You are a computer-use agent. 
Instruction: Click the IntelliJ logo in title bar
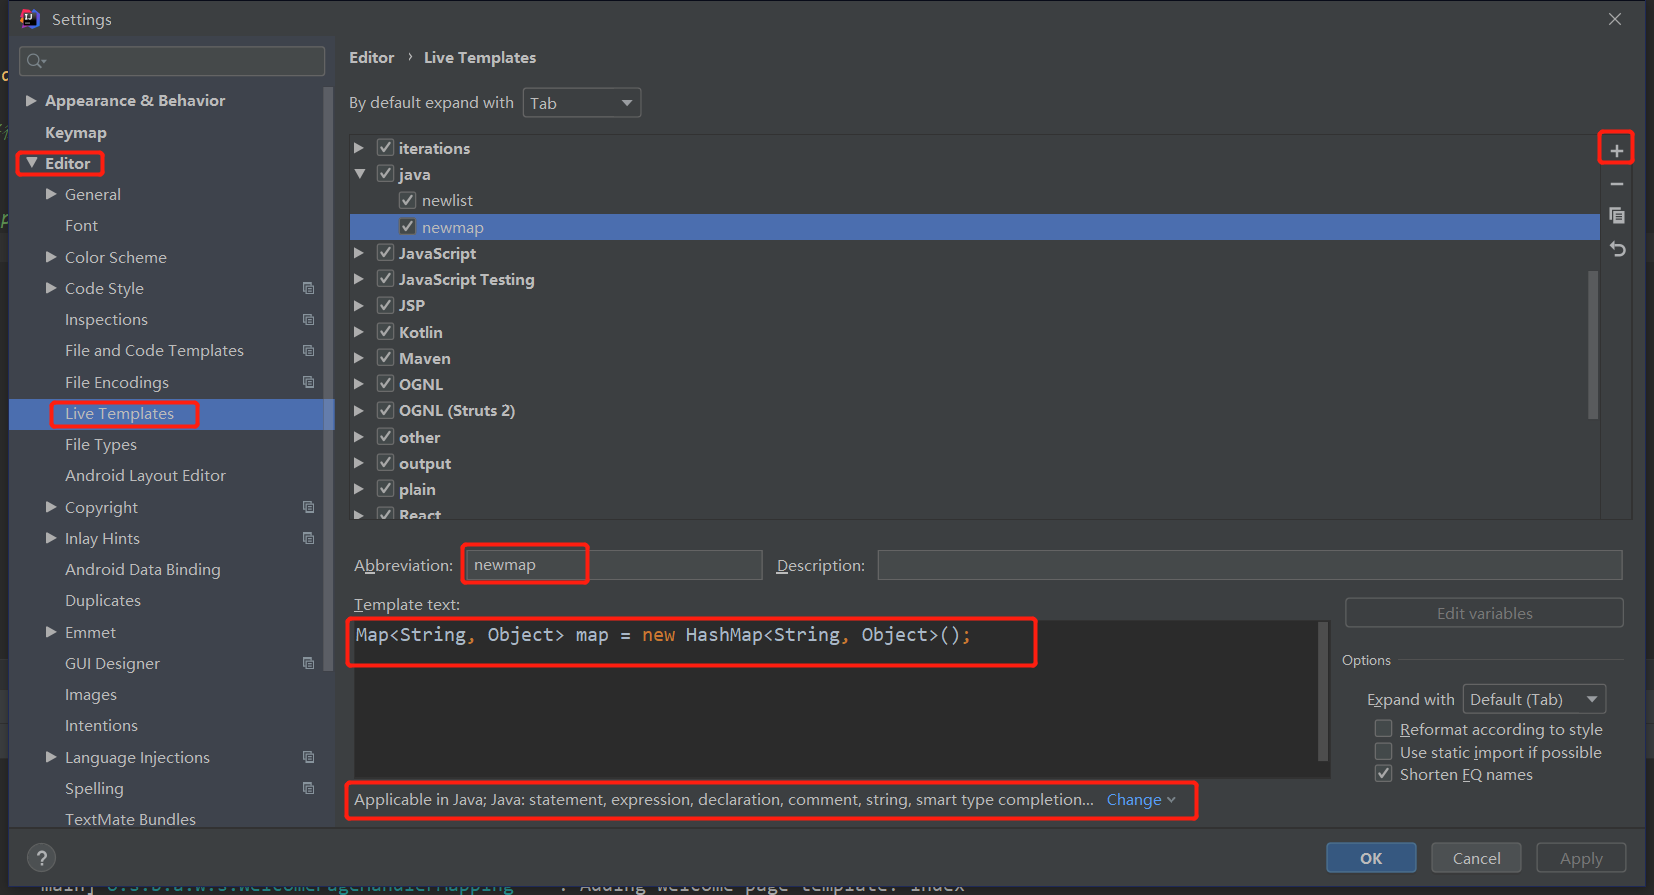point(30,18)
